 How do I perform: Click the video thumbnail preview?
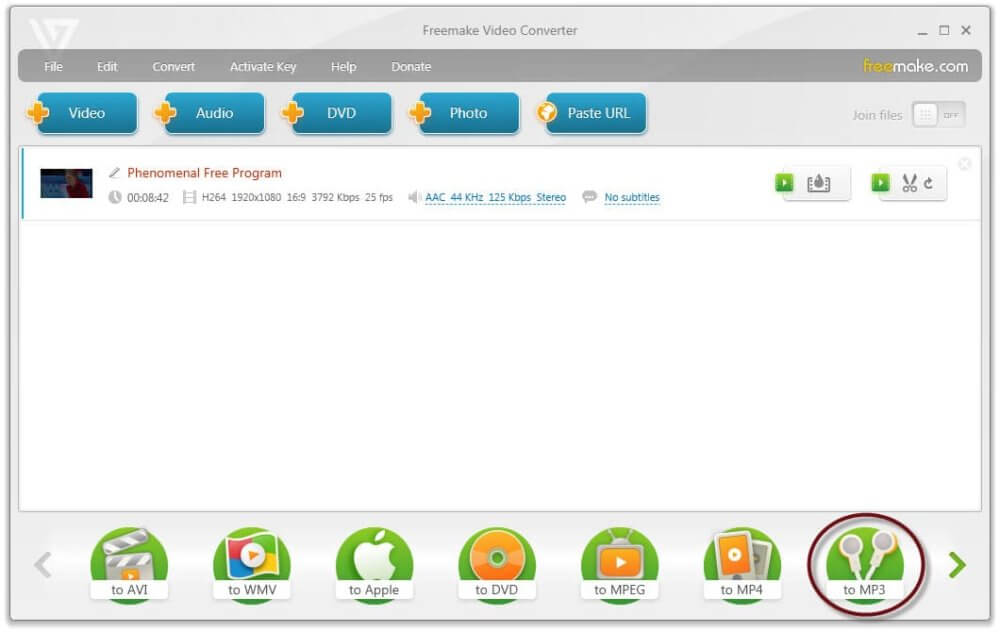click(x=66, y=184)
